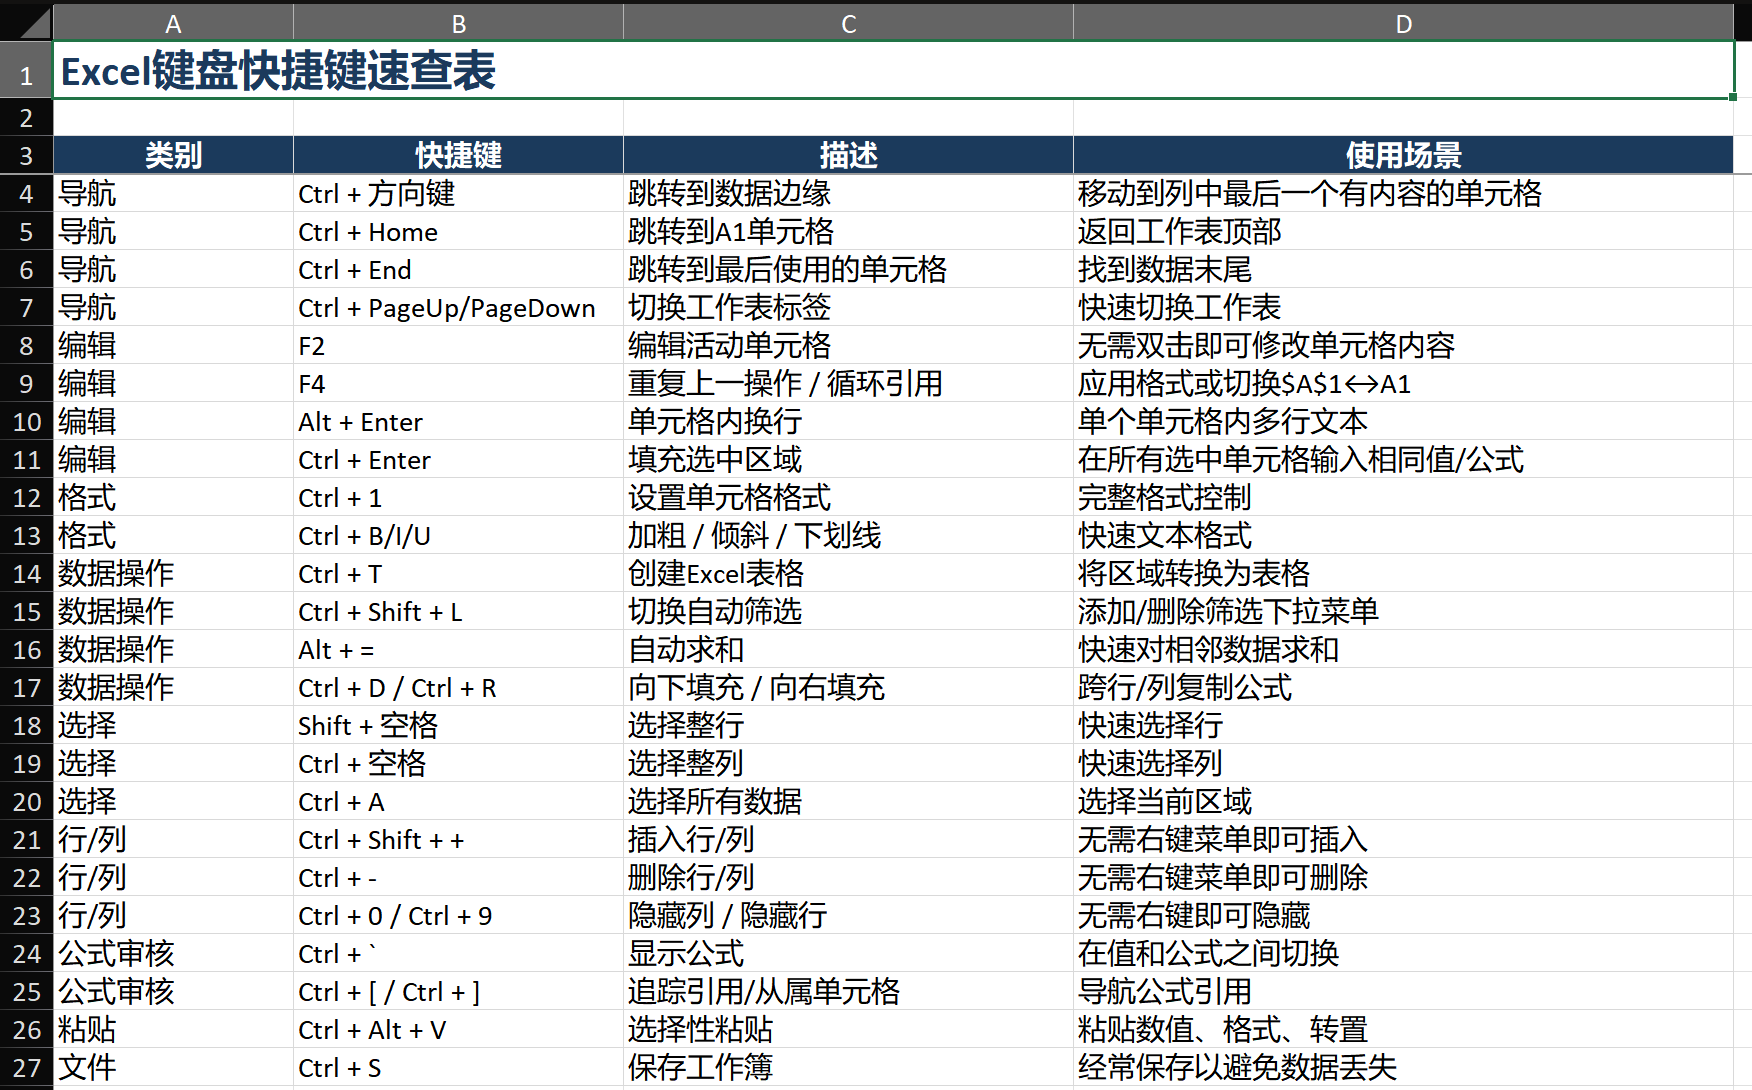This screenshot has height=1090, width=1752.
Task: Select cell Ctrl + Enter
Action: 458,459
